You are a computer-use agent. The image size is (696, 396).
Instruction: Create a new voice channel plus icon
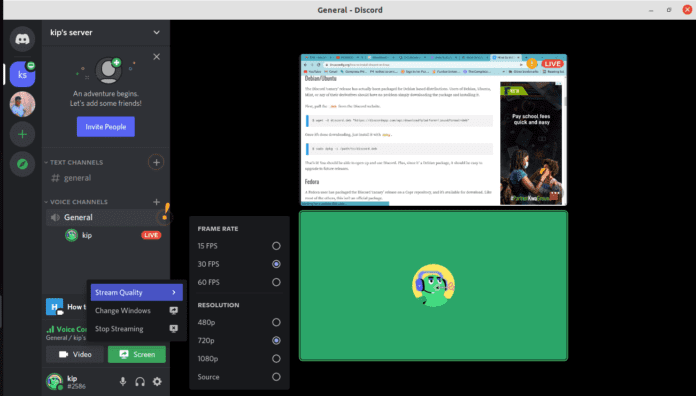coord(156,202)
